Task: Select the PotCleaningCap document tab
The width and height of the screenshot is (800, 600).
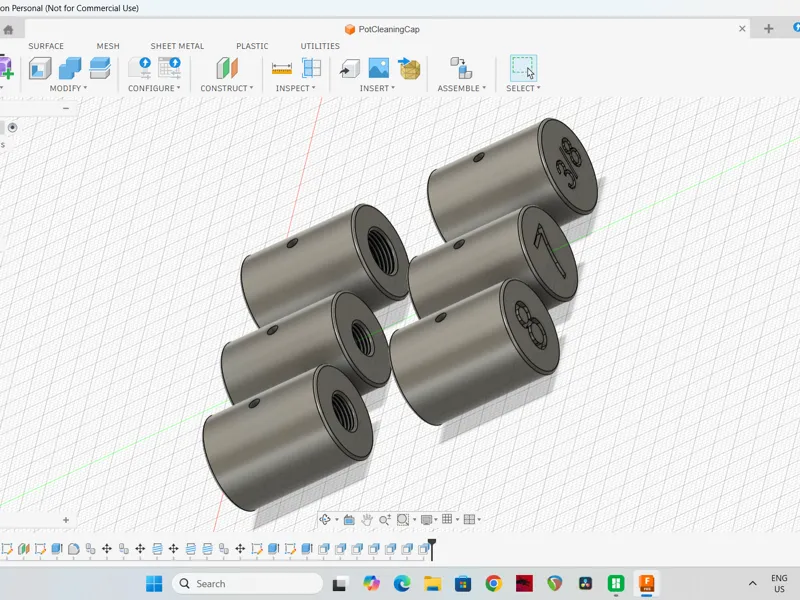Action: pyautogui.click(x=383, y=29)
